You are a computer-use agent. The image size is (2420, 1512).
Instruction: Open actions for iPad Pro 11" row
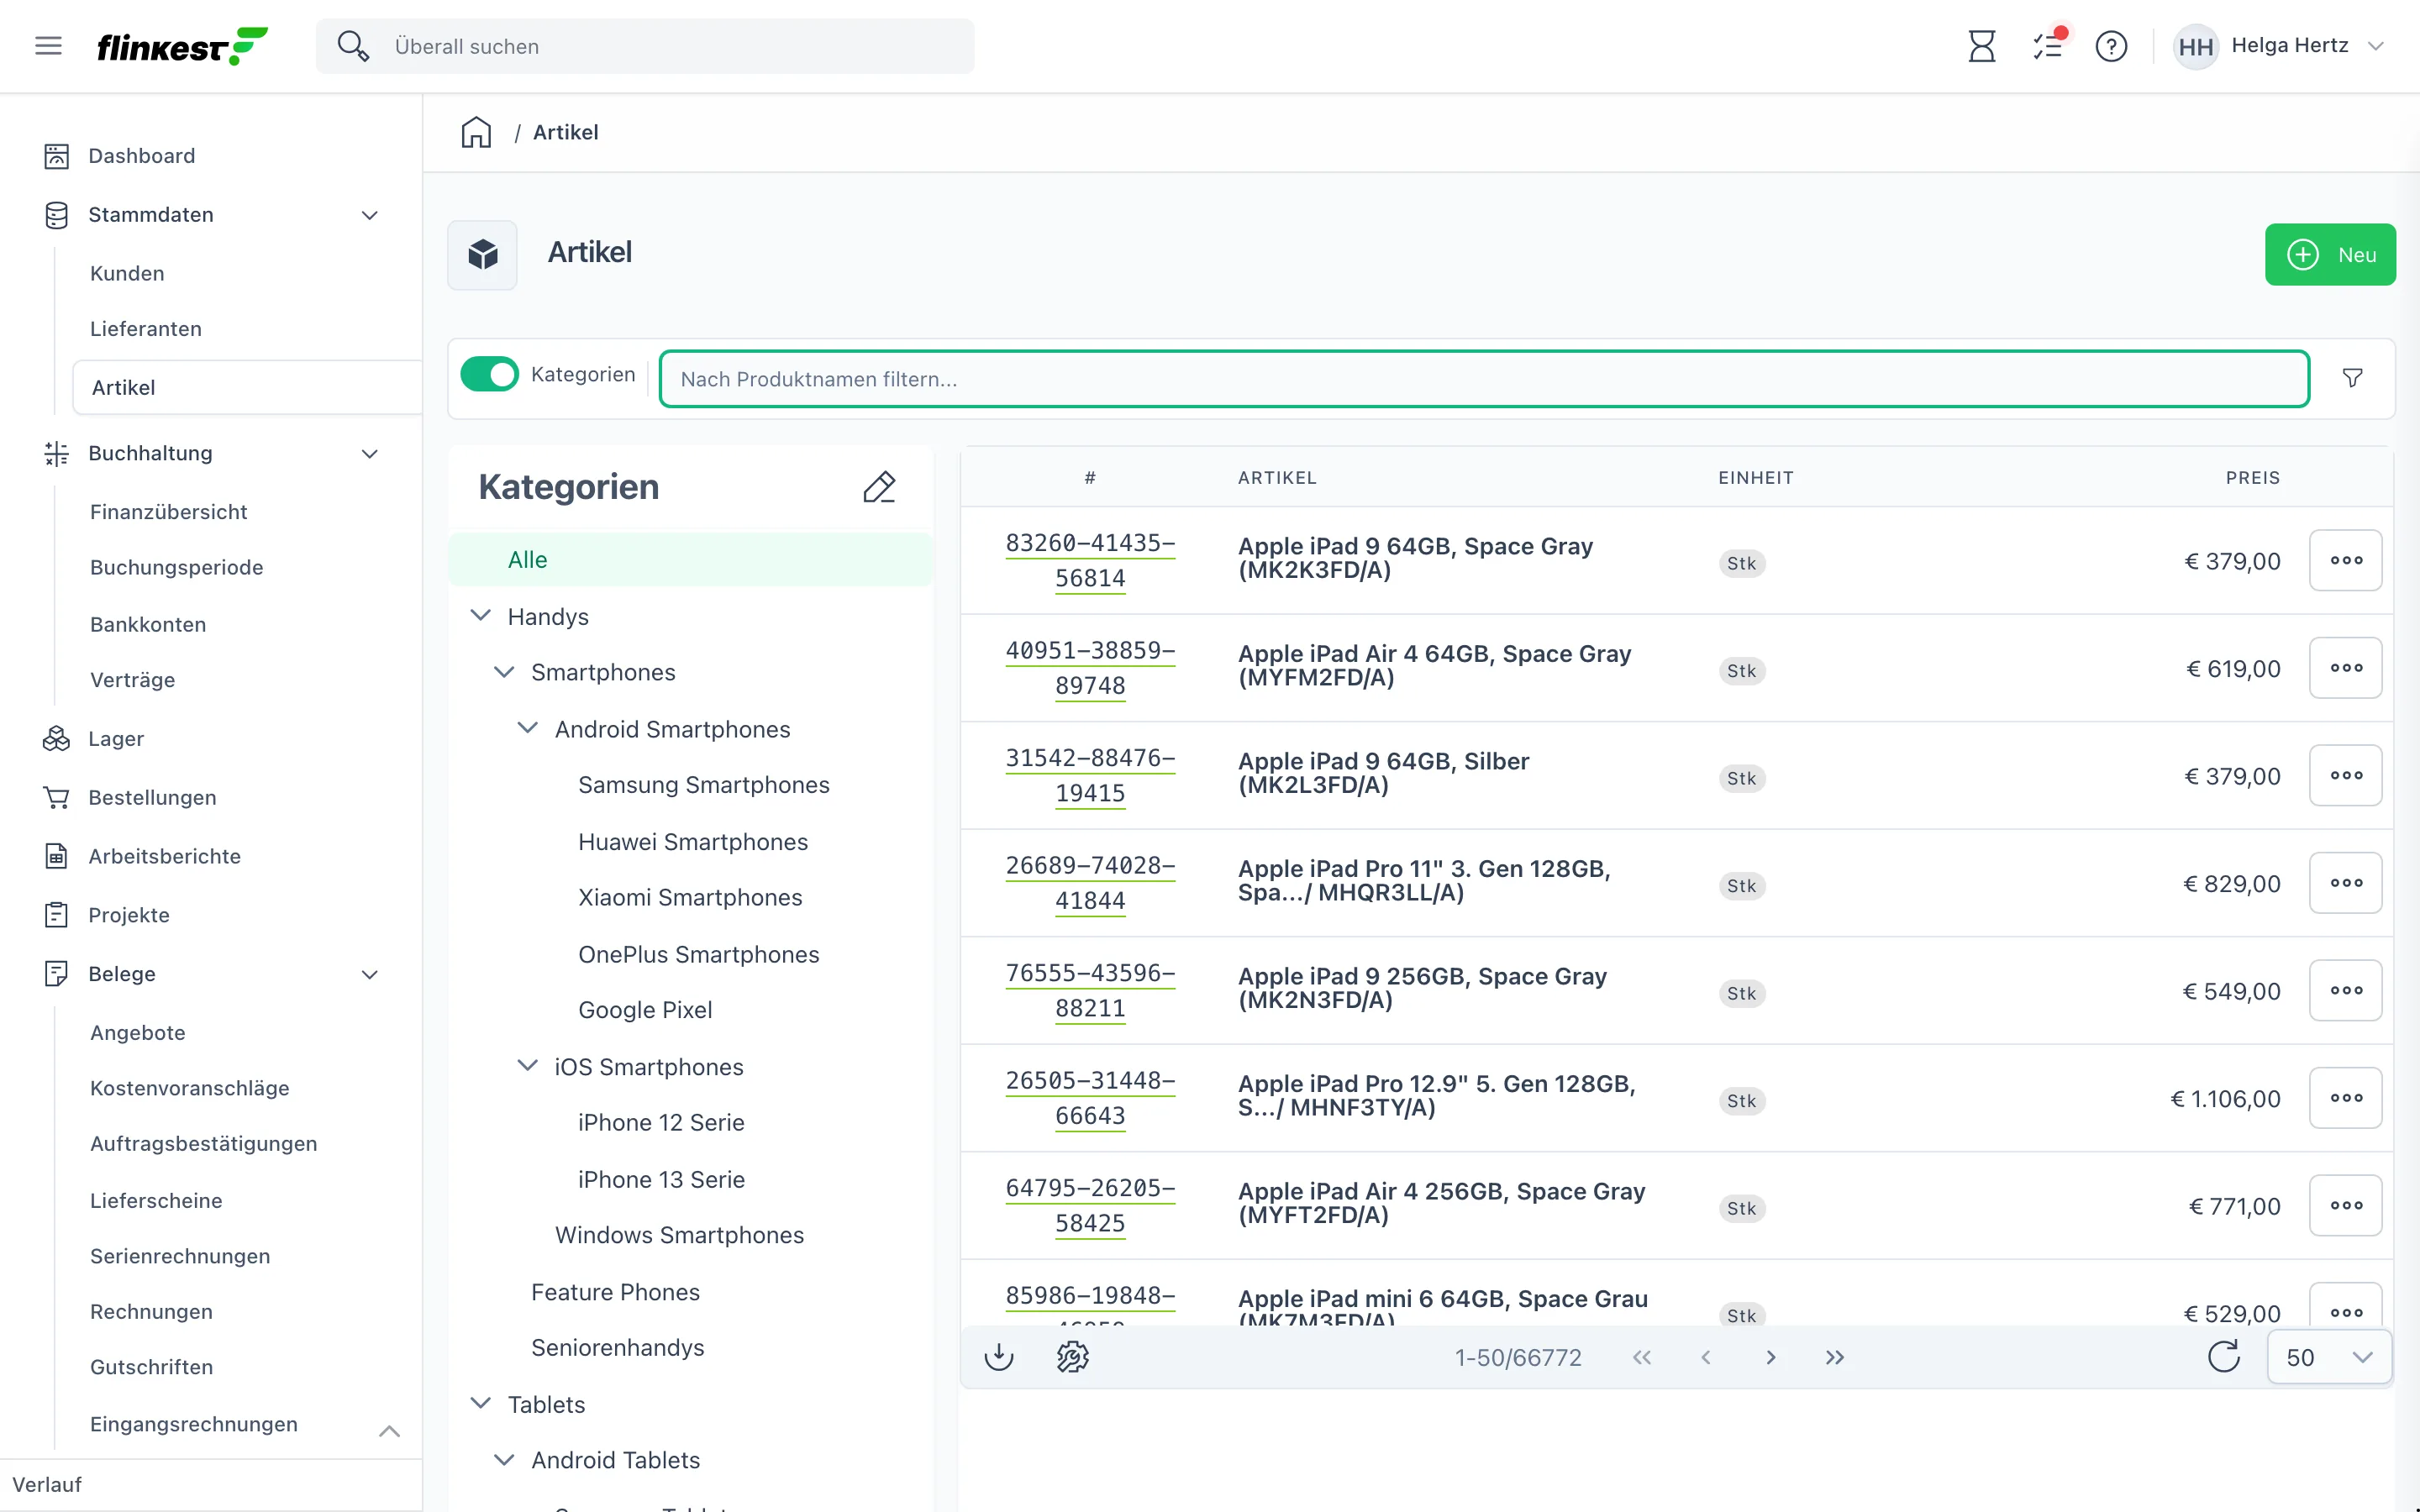[x=2345, y=883]
